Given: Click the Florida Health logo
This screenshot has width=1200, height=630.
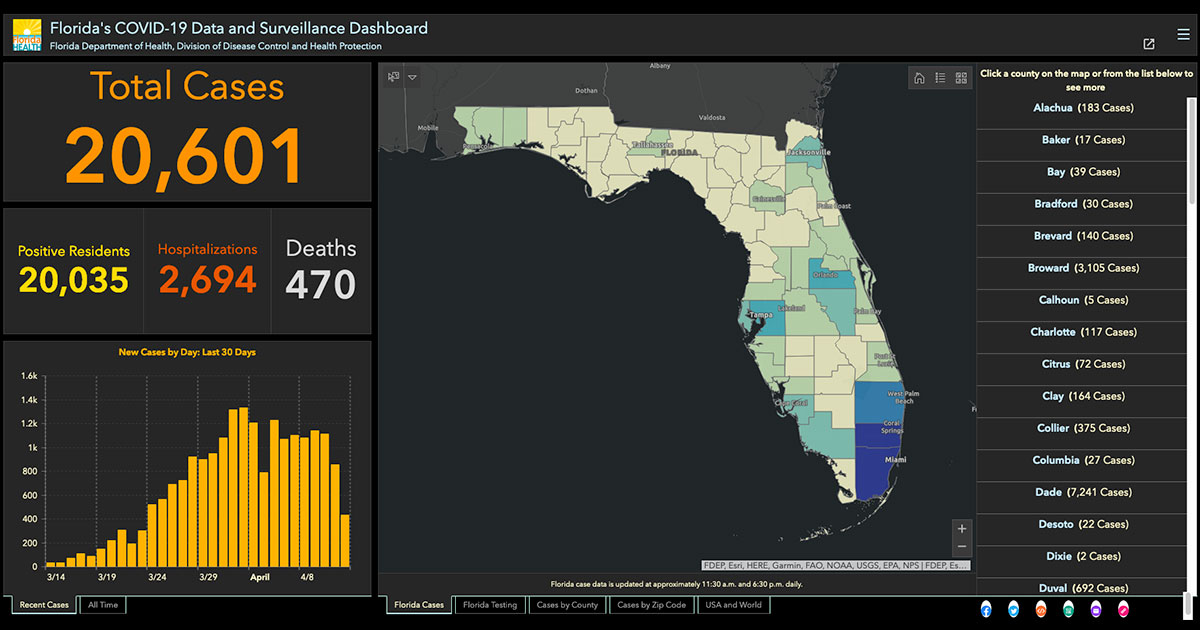Looking at the screenshot, I should 27,35.
